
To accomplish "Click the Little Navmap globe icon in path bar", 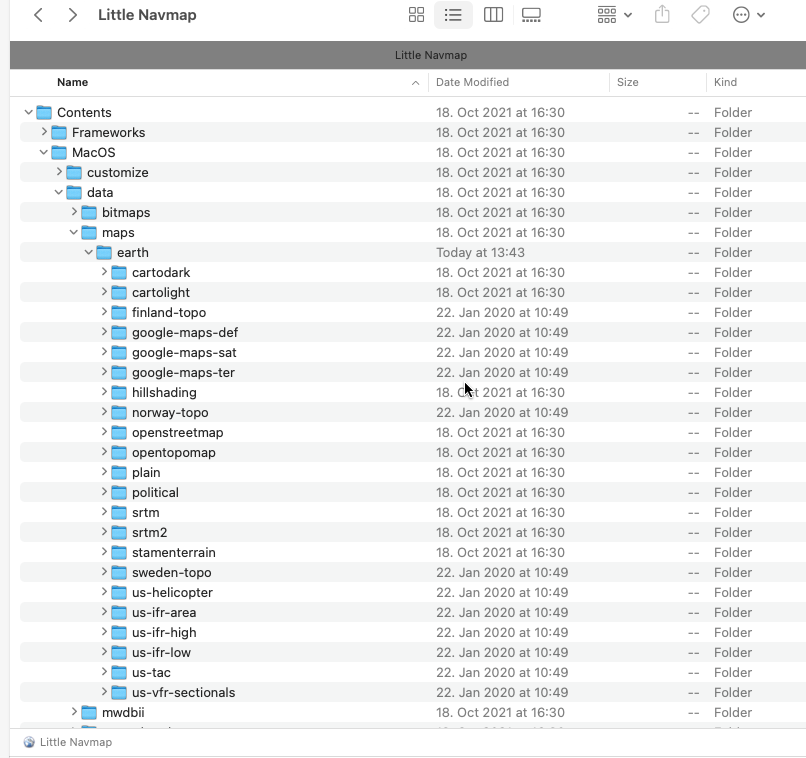I will (x=29, y=742).
